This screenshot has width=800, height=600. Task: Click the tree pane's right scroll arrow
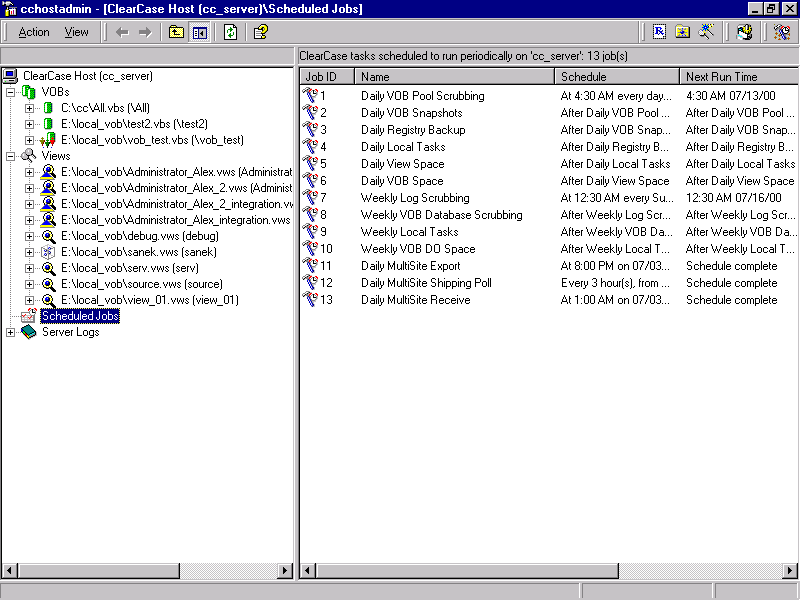[x=285, y=570]
